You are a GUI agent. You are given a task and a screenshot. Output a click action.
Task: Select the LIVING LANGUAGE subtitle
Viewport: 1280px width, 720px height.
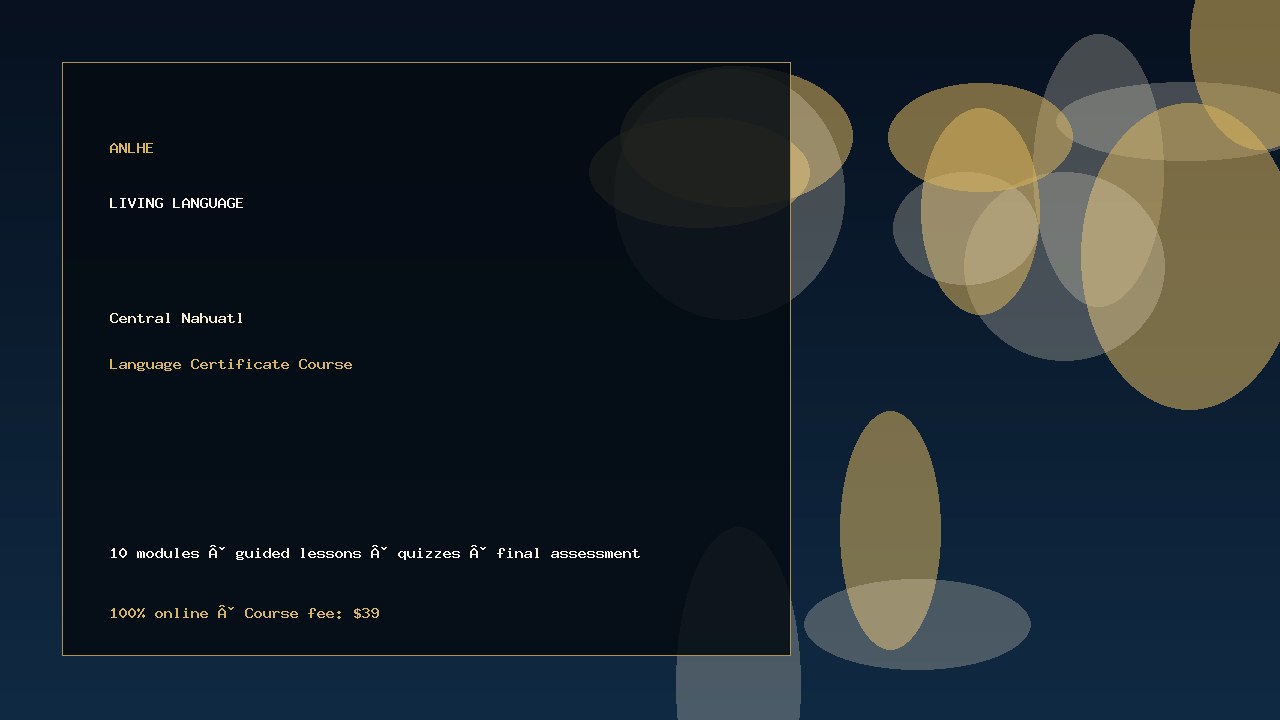[x=176, y=203]
